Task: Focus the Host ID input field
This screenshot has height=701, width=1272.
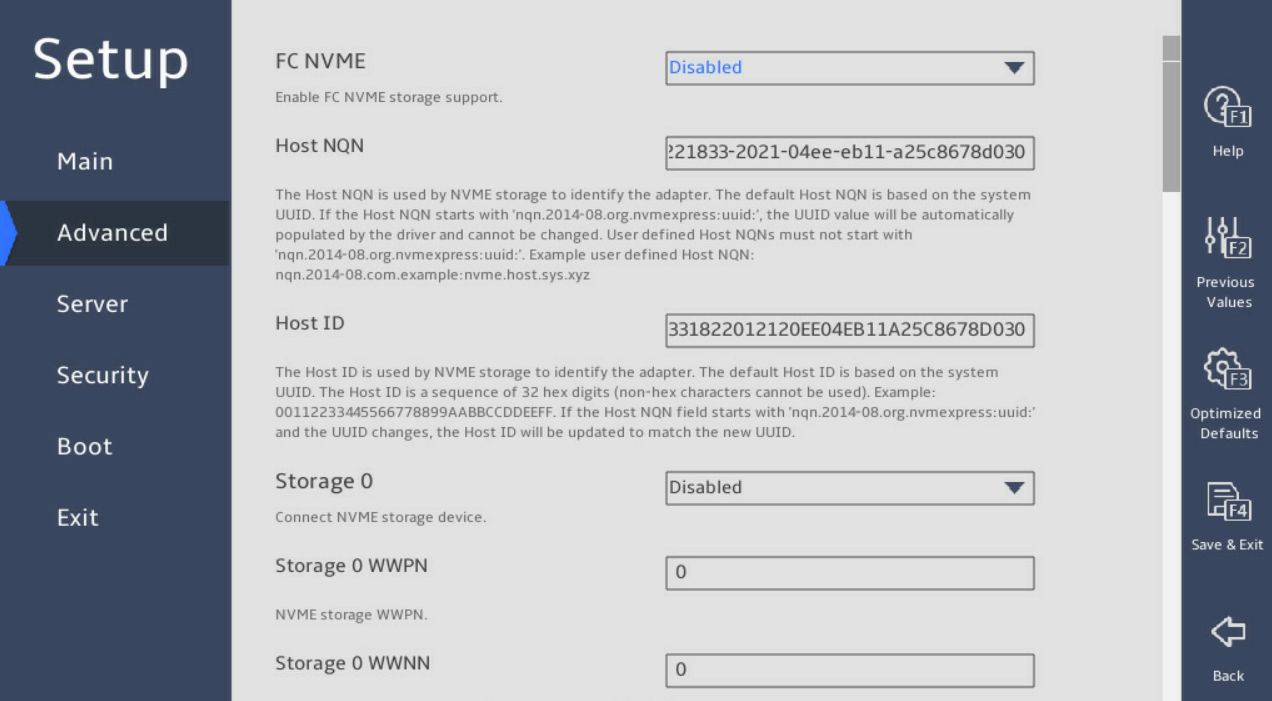Action: 849,330
